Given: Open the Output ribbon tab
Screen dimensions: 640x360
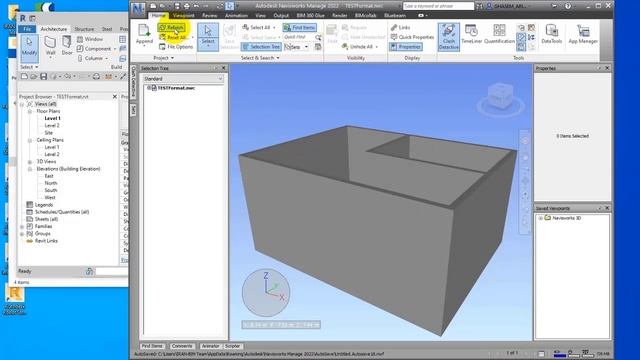Looking at the screenshot, I should tap(281, 16).
